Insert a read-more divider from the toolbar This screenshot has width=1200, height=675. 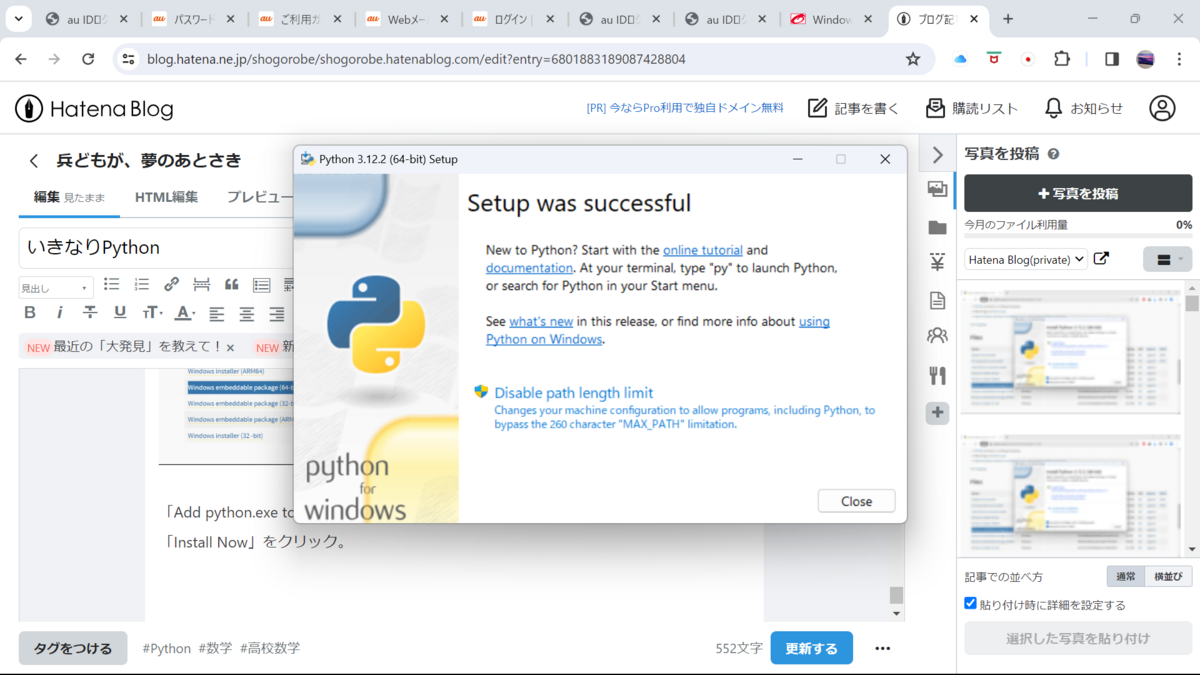[x=201, y=285]
